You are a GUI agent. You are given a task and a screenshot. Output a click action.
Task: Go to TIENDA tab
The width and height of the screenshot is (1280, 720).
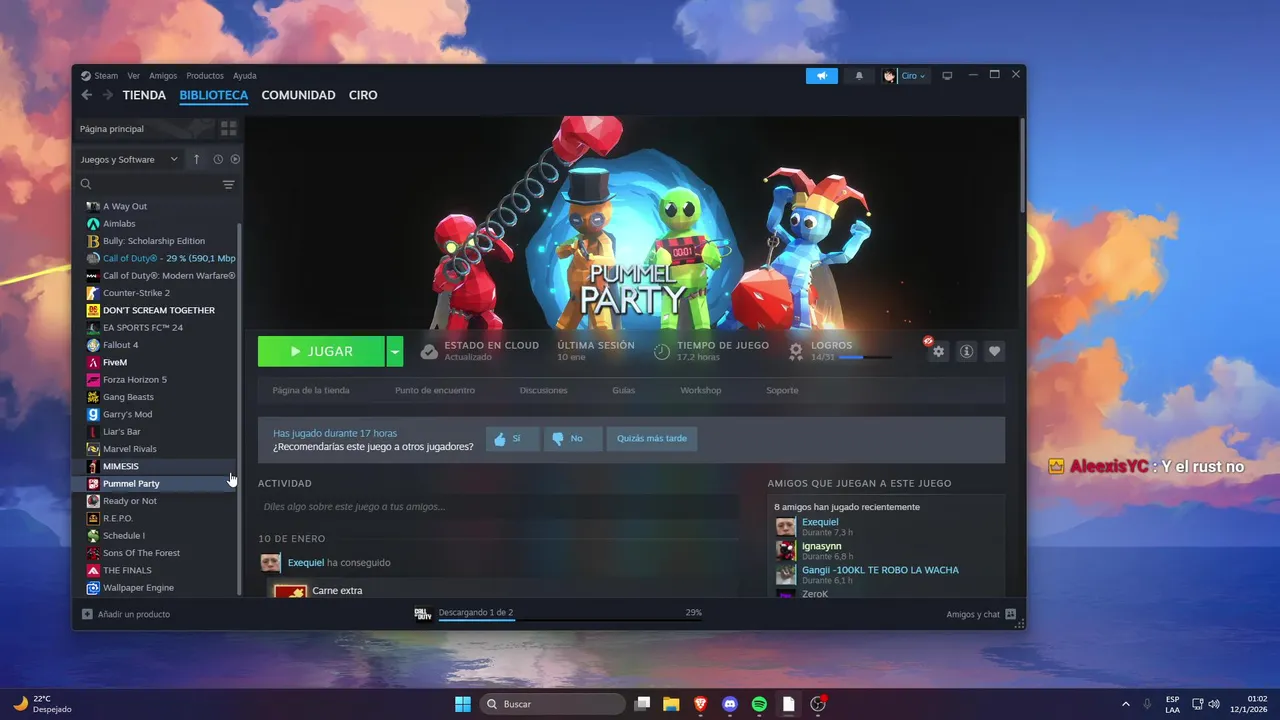pos(144,95)
